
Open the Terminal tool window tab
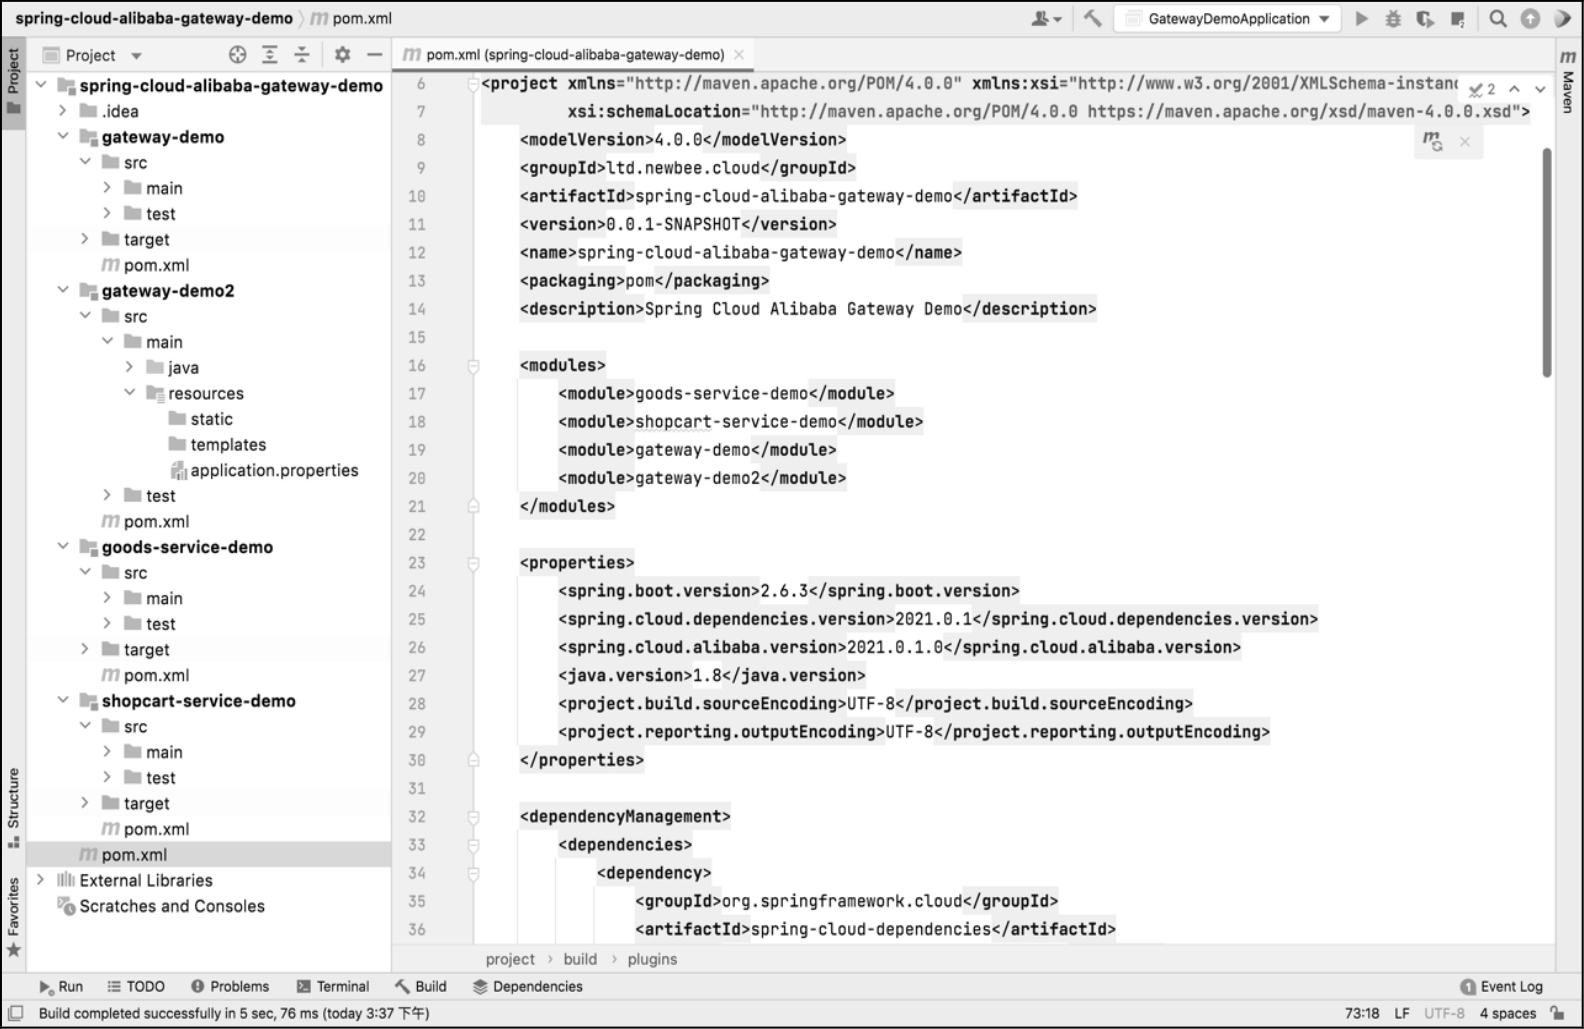[x=333, y=986]
